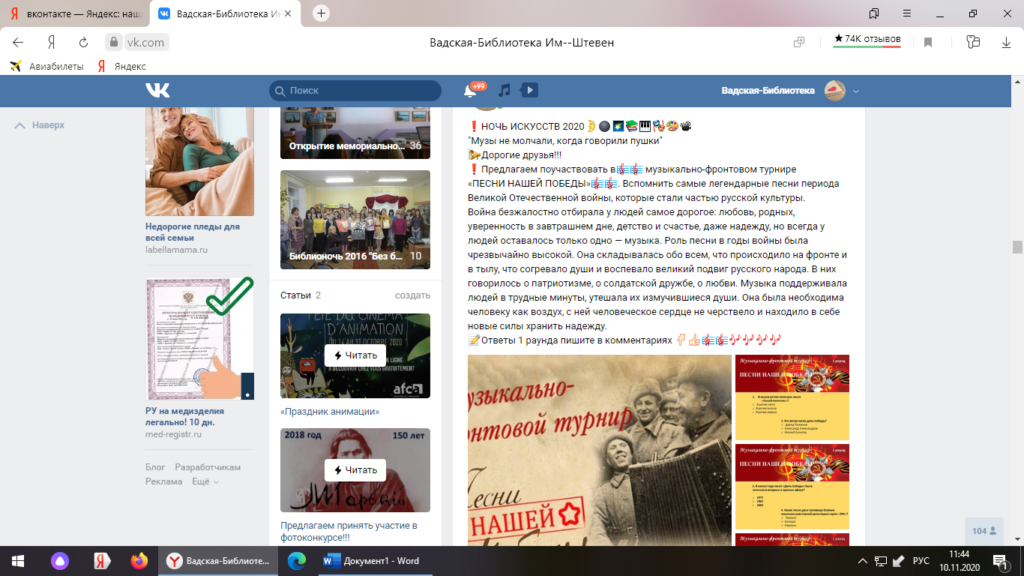Open 'Открытие мемориально...' album
Viewport: 1024px width, 576px height.
(355, 133)
